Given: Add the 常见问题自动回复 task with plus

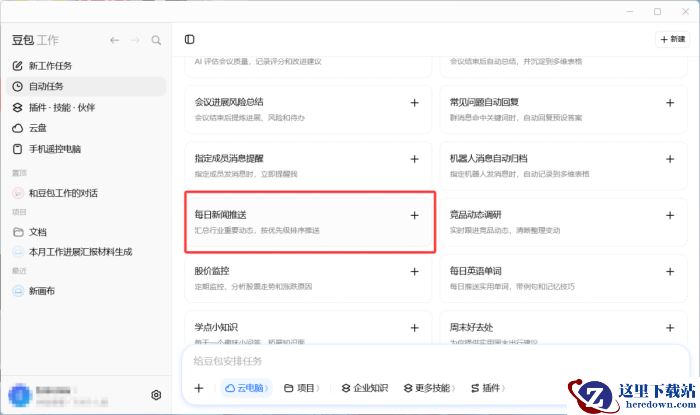Looking at the screenshot, I should click(670, 103).
